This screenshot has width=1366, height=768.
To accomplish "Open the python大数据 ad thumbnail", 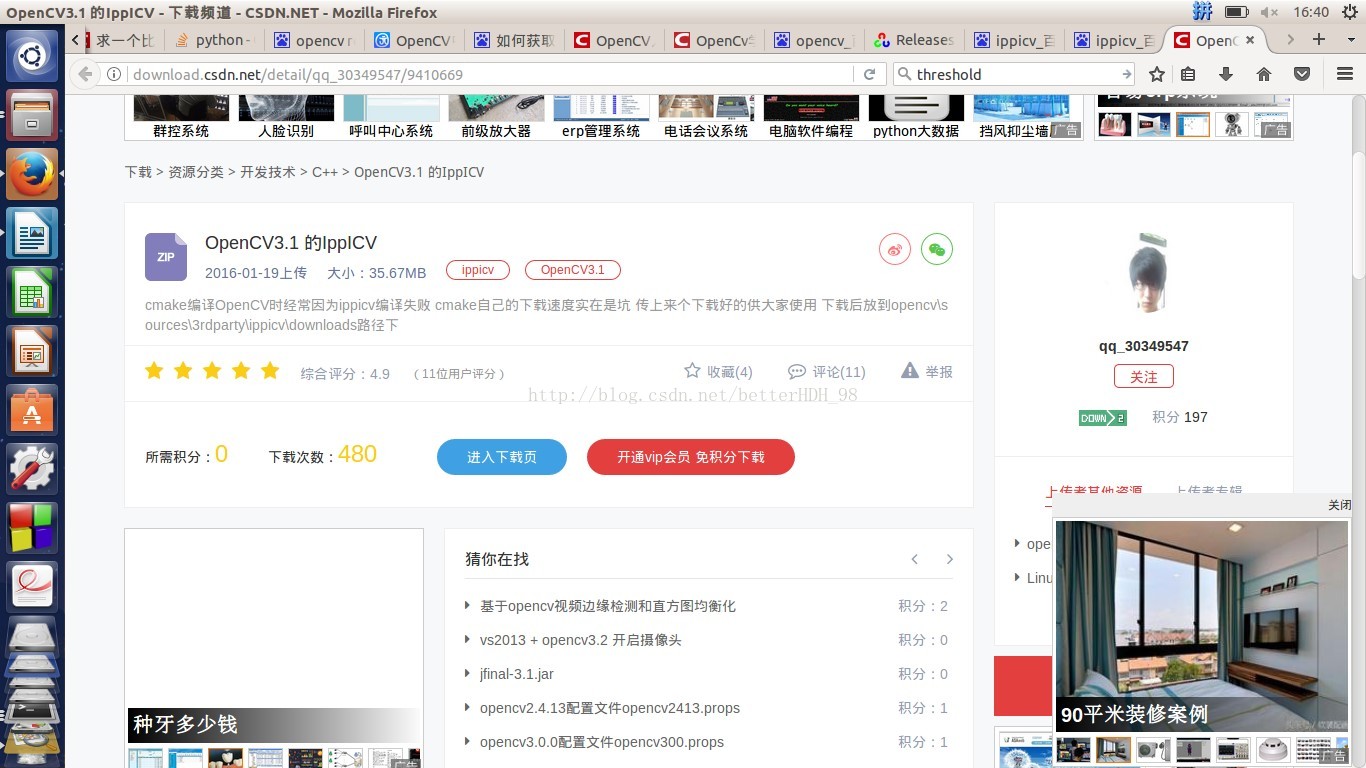I will pyautogui.click(x=916, y=117).
